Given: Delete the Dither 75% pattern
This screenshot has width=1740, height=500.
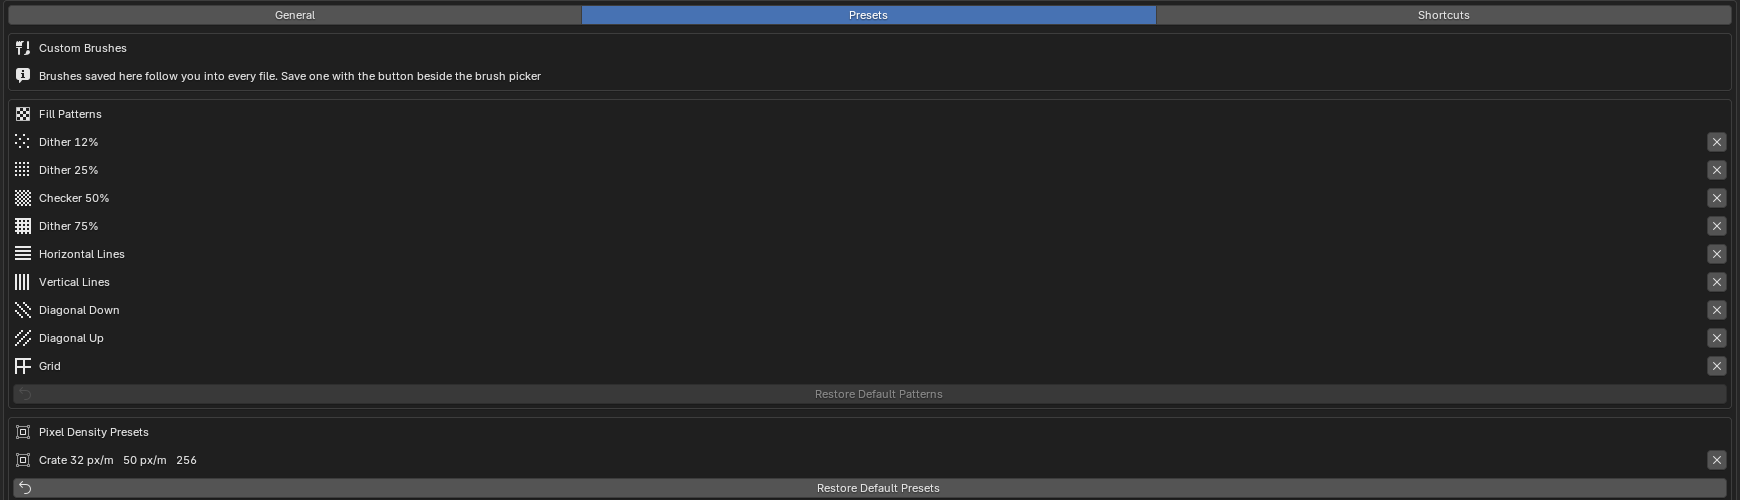Looking at the screenshot, I should pyautogui.click(x=1717, y=226).
